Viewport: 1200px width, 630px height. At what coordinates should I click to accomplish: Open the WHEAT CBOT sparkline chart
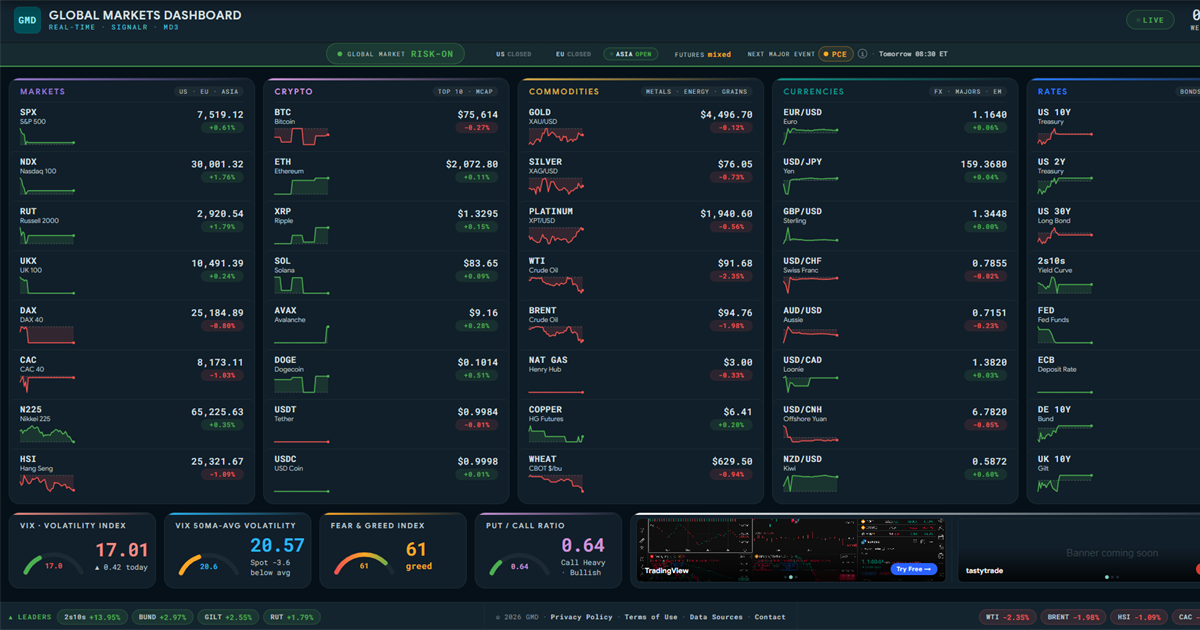(556, 482)
